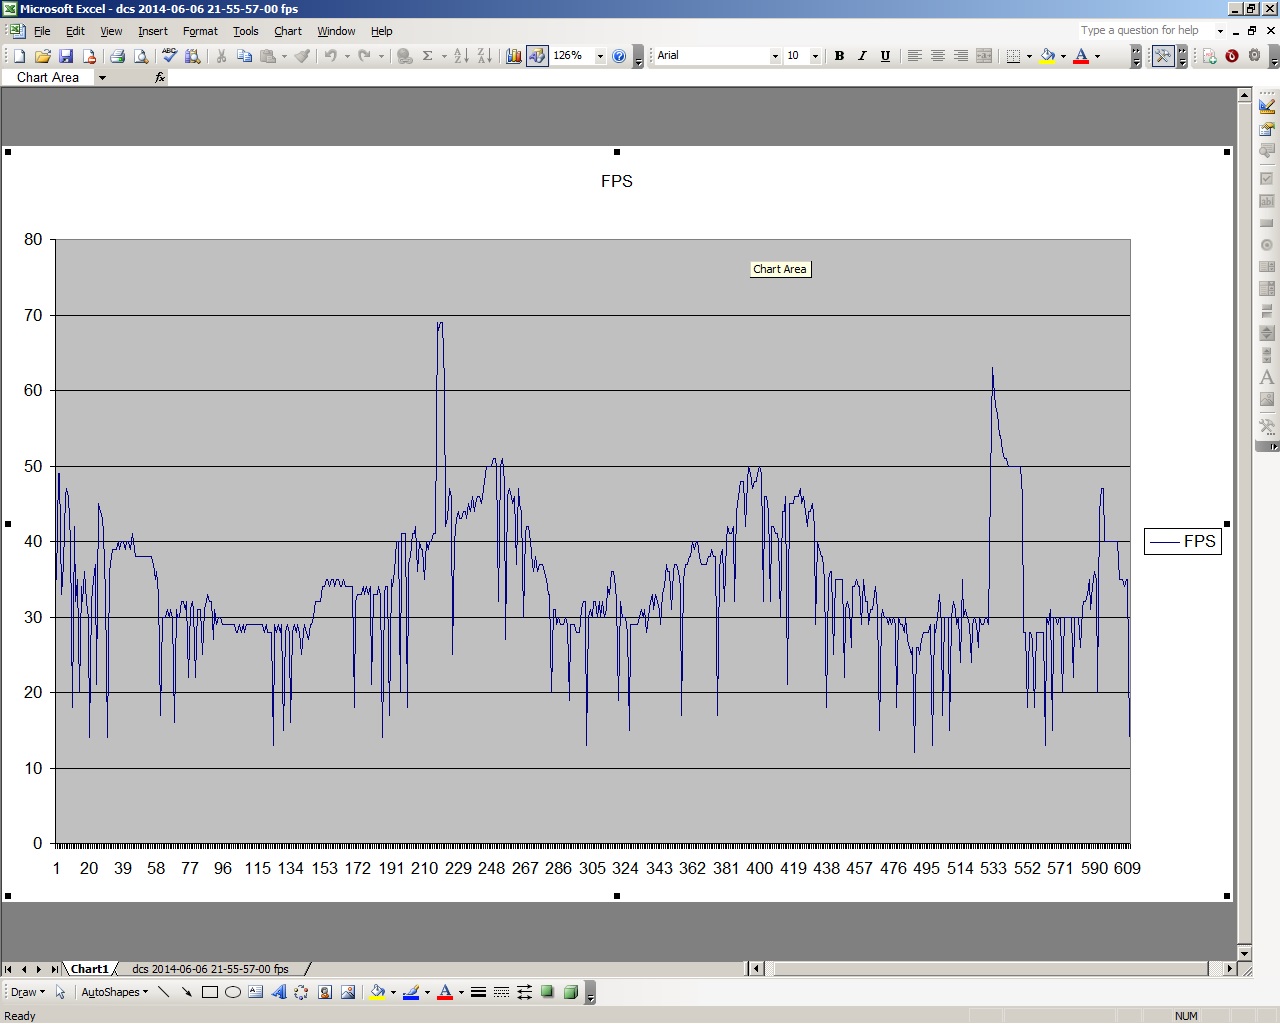Viewport: 1280px width, 1024px height.
Task: Click the Spelling check icon
Action: coord(170,56)
